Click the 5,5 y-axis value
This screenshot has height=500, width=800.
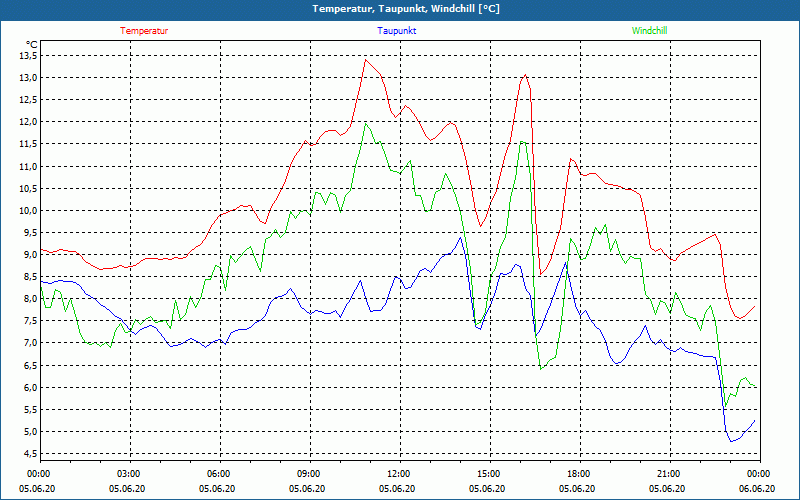coord(31,409)
